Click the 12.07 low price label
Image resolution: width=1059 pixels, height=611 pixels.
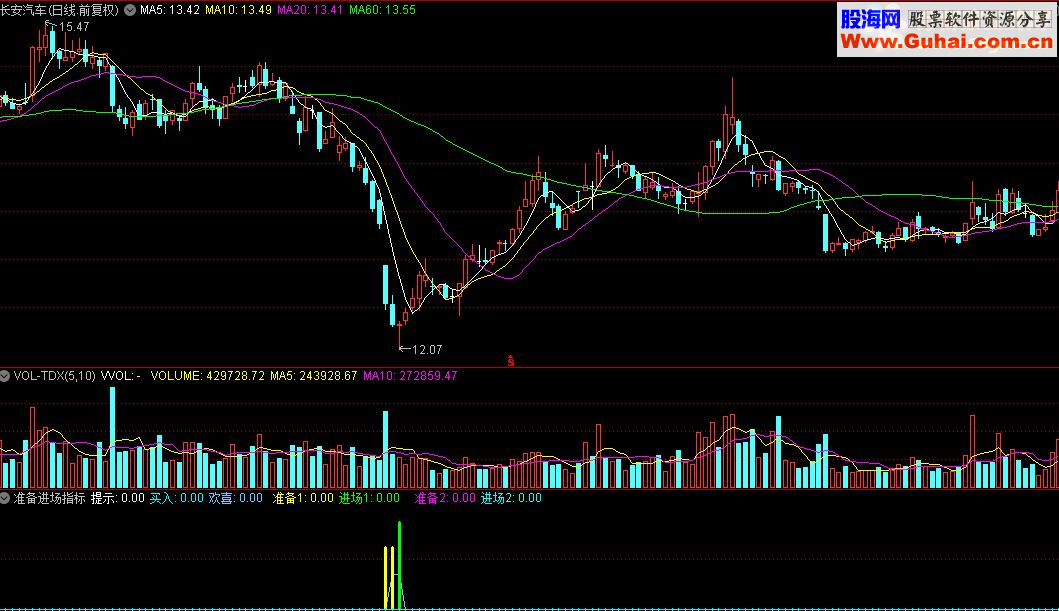tap(427, 350)
